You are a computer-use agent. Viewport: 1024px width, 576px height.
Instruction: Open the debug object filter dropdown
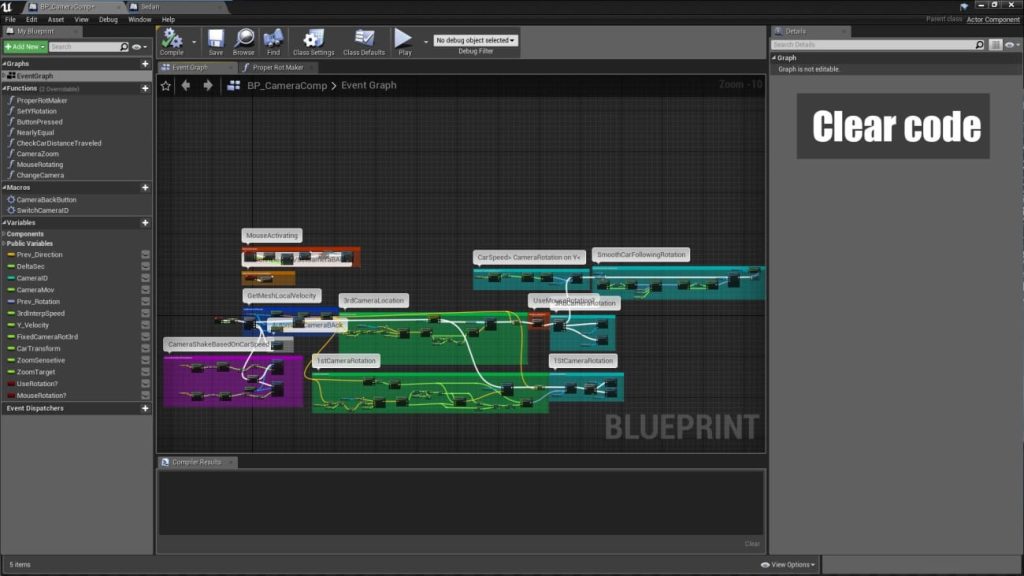pos(475,40)
